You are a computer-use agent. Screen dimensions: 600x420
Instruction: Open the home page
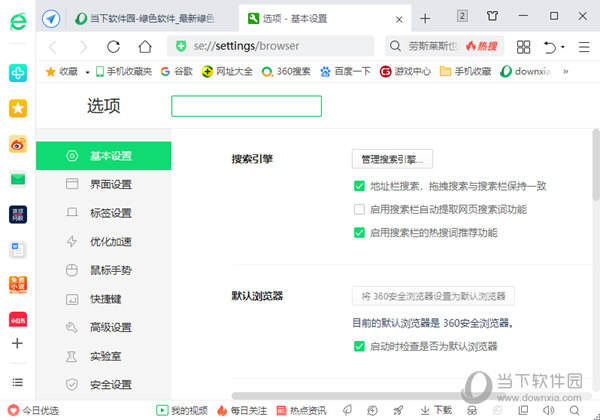pyautogui.click(x=145, y=47)
